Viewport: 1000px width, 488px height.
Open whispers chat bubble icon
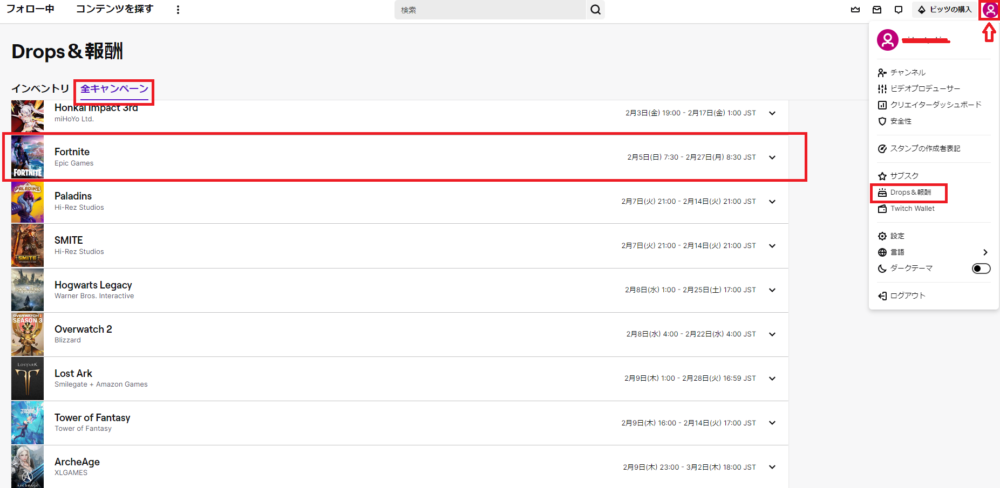coord(898,10)
